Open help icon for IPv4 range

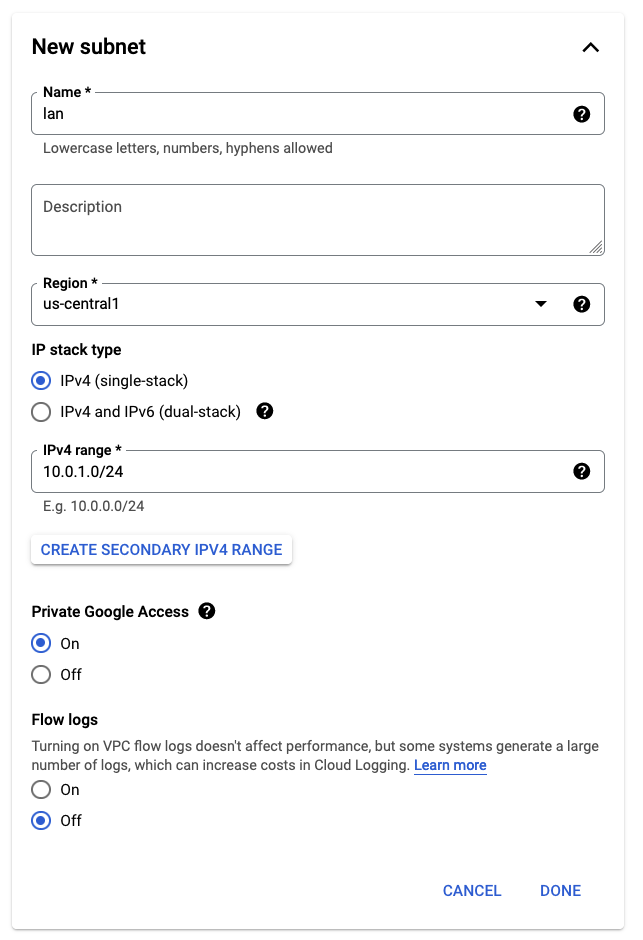point(581,471)
